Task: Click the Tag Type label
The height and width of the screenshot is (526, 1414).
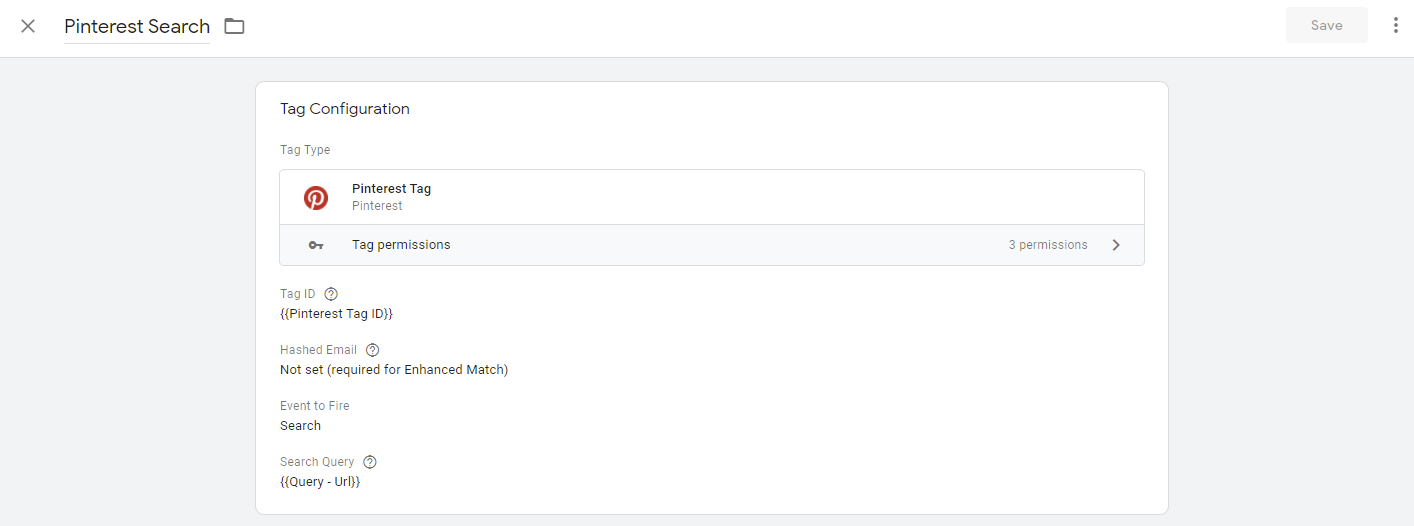Action: [x=305, y=150]
